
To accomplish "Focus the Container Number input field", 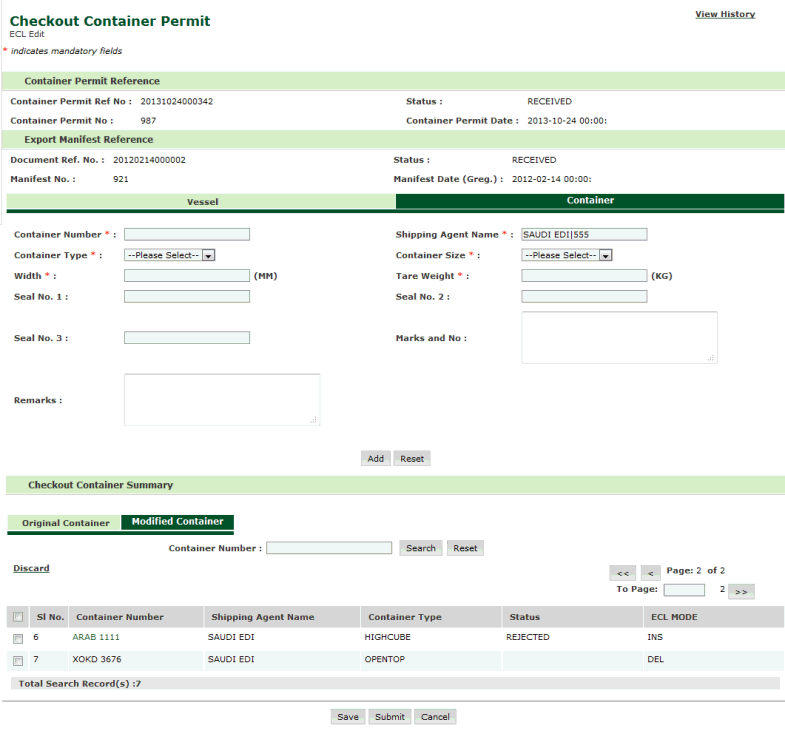I will [186, 235].
